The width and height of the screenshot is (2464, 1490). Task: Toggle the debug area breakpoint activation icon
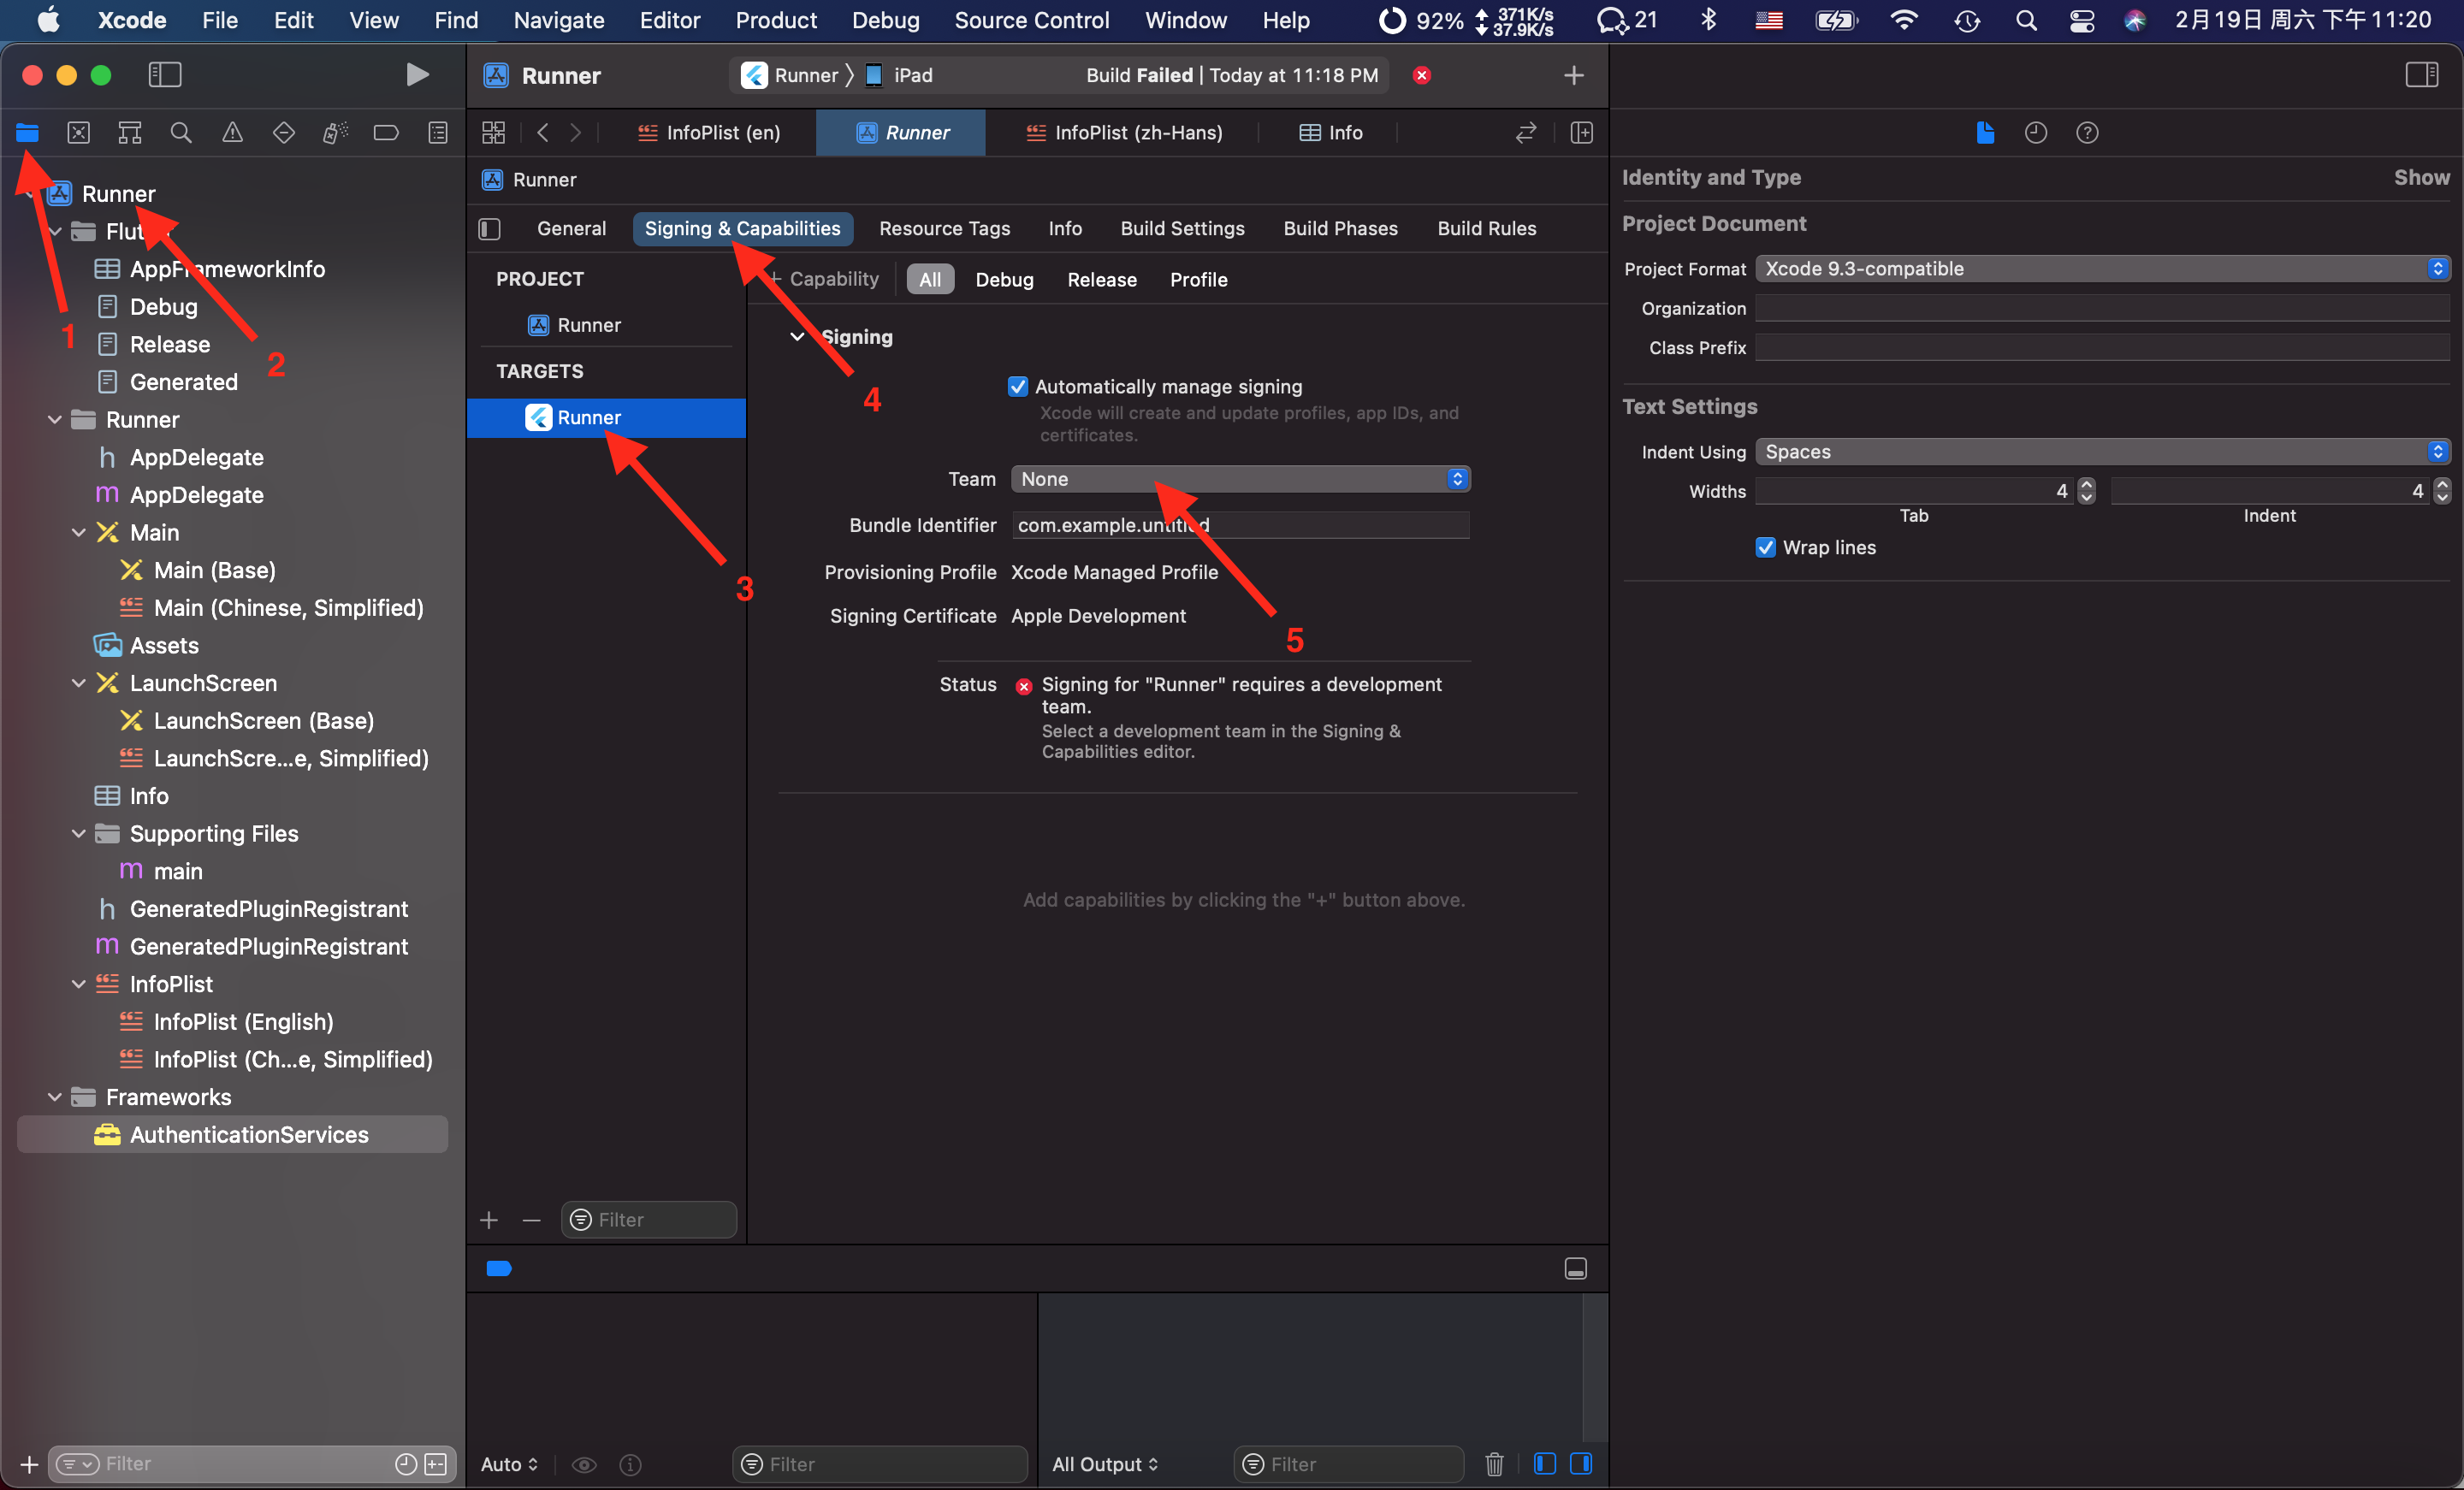499,1268
